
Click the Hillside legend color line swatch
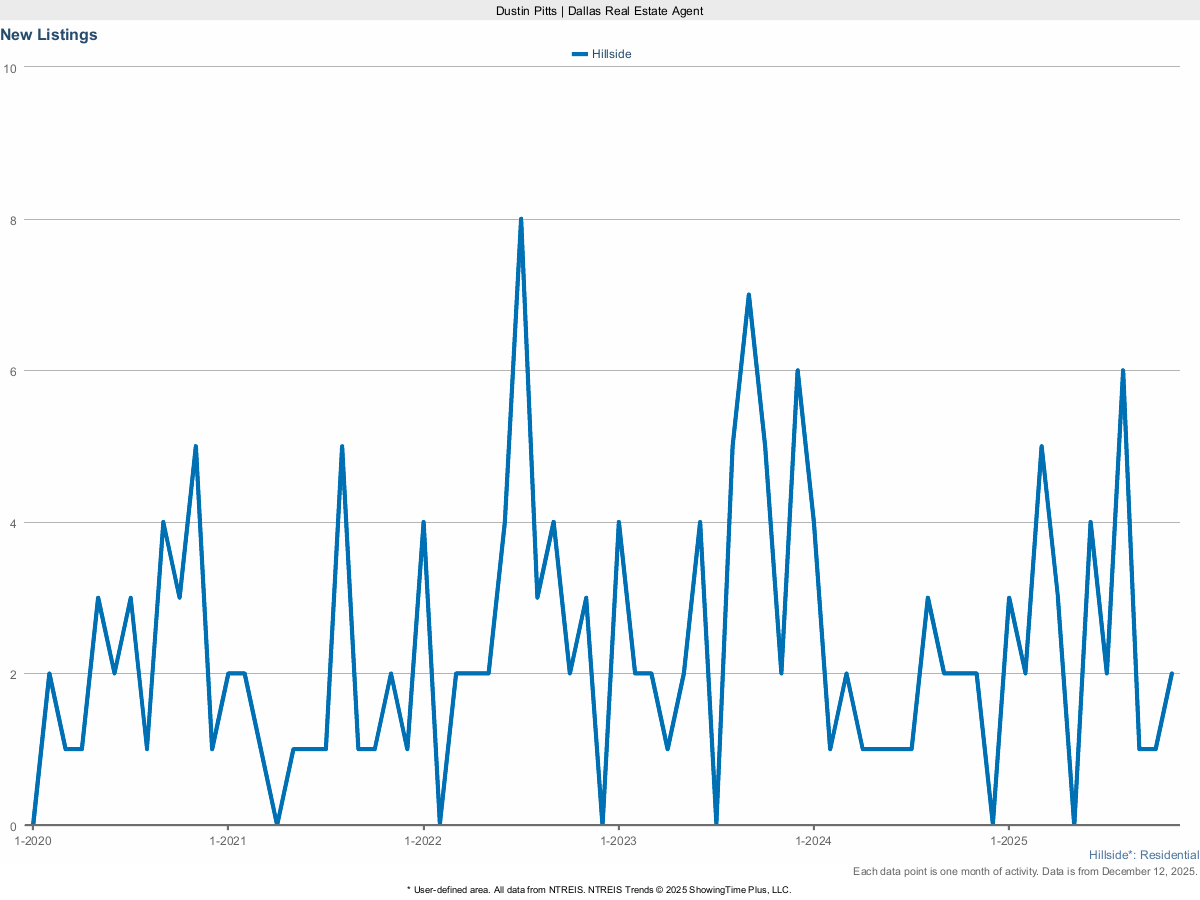(x=579, y=54)
